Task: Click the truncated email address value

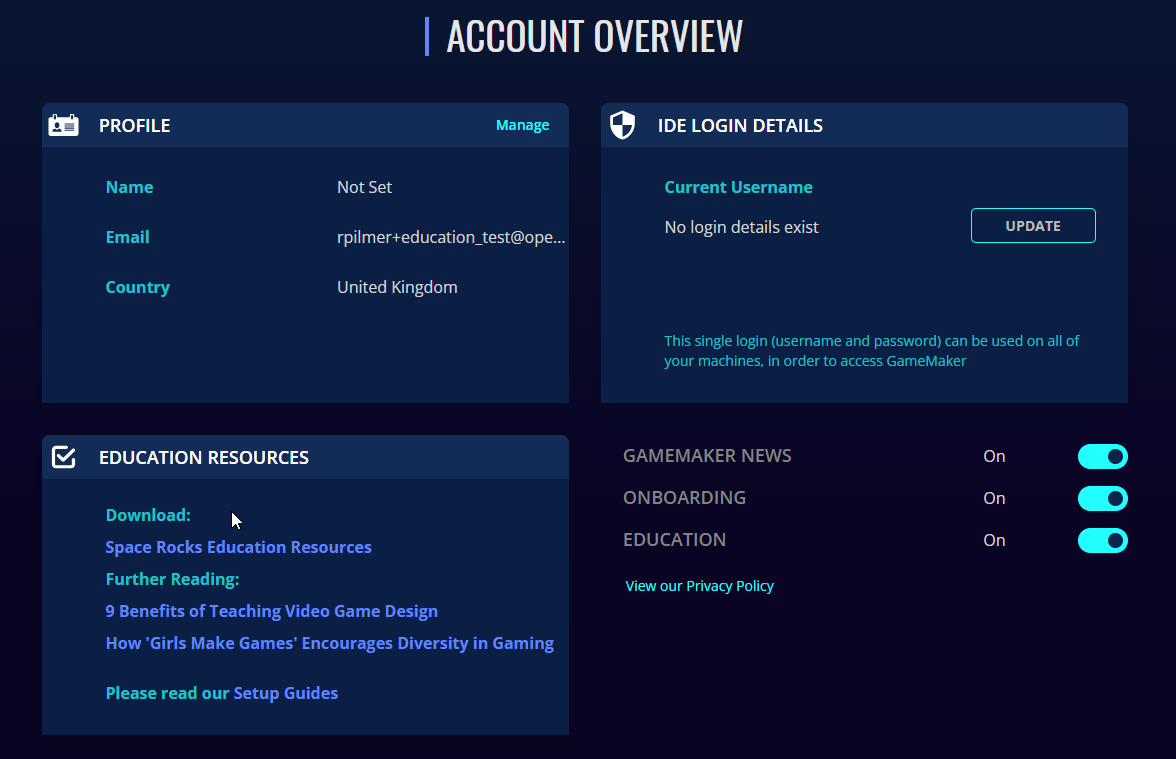Action: point(450,237)
